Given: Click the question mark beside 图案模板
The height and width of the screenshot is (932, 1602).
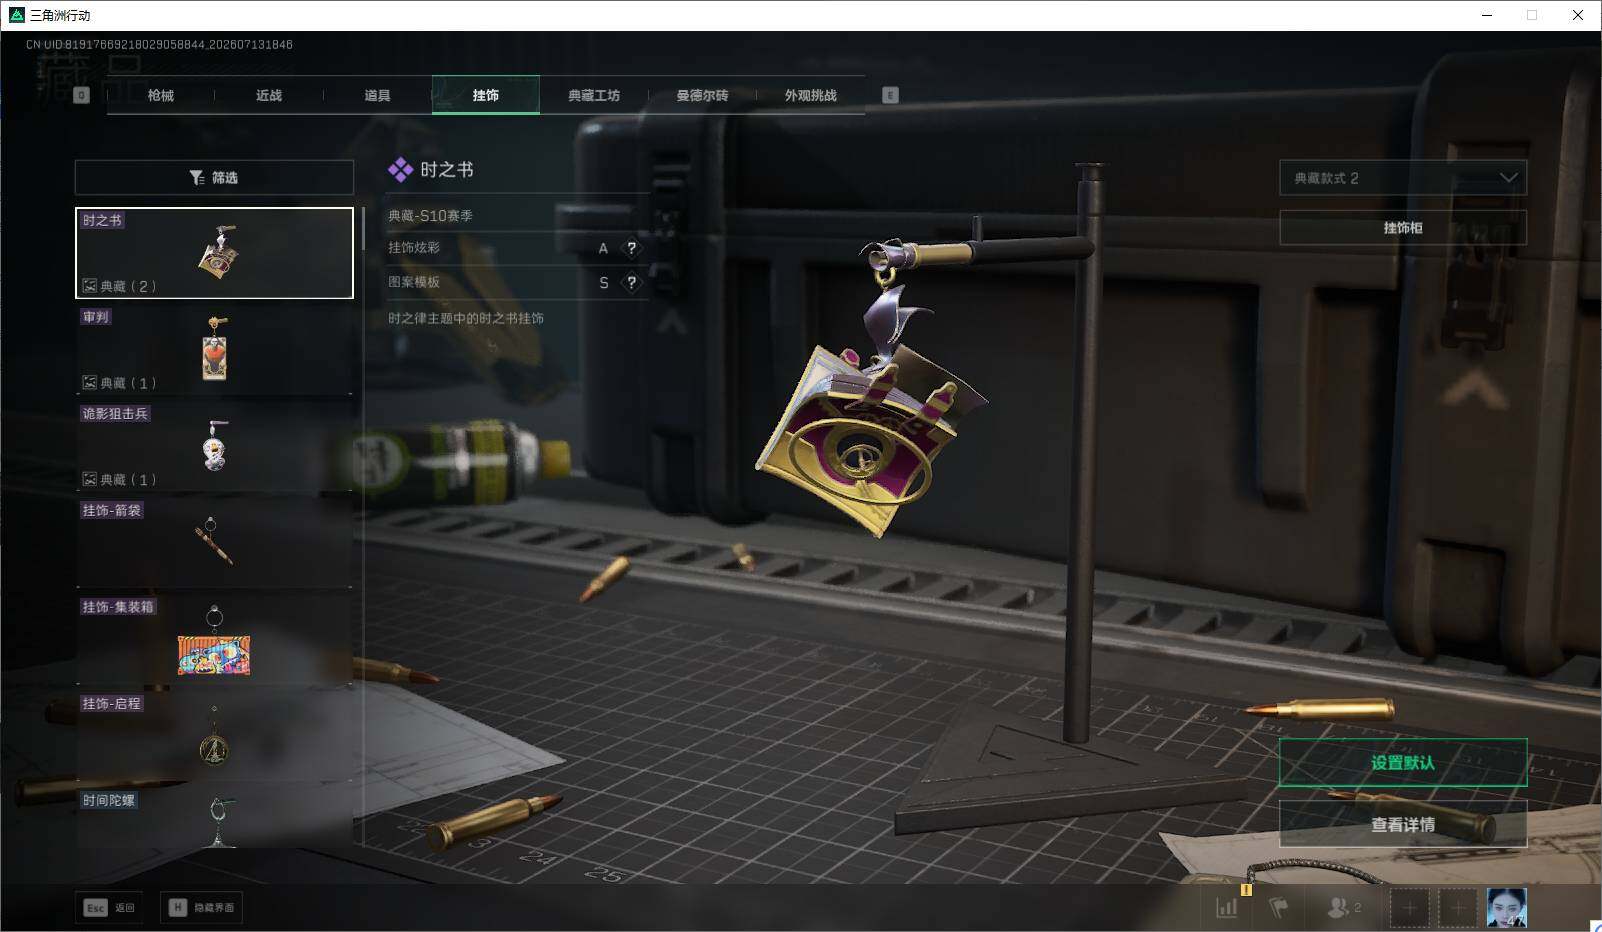Looking at the screenshot, I should (x=631, y=283).
